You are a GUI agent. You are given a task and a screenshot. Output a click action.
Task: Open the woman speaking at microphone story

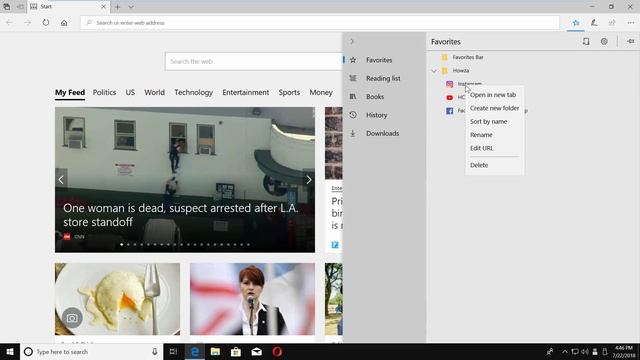pyautogui.click(x=252, y=299)
